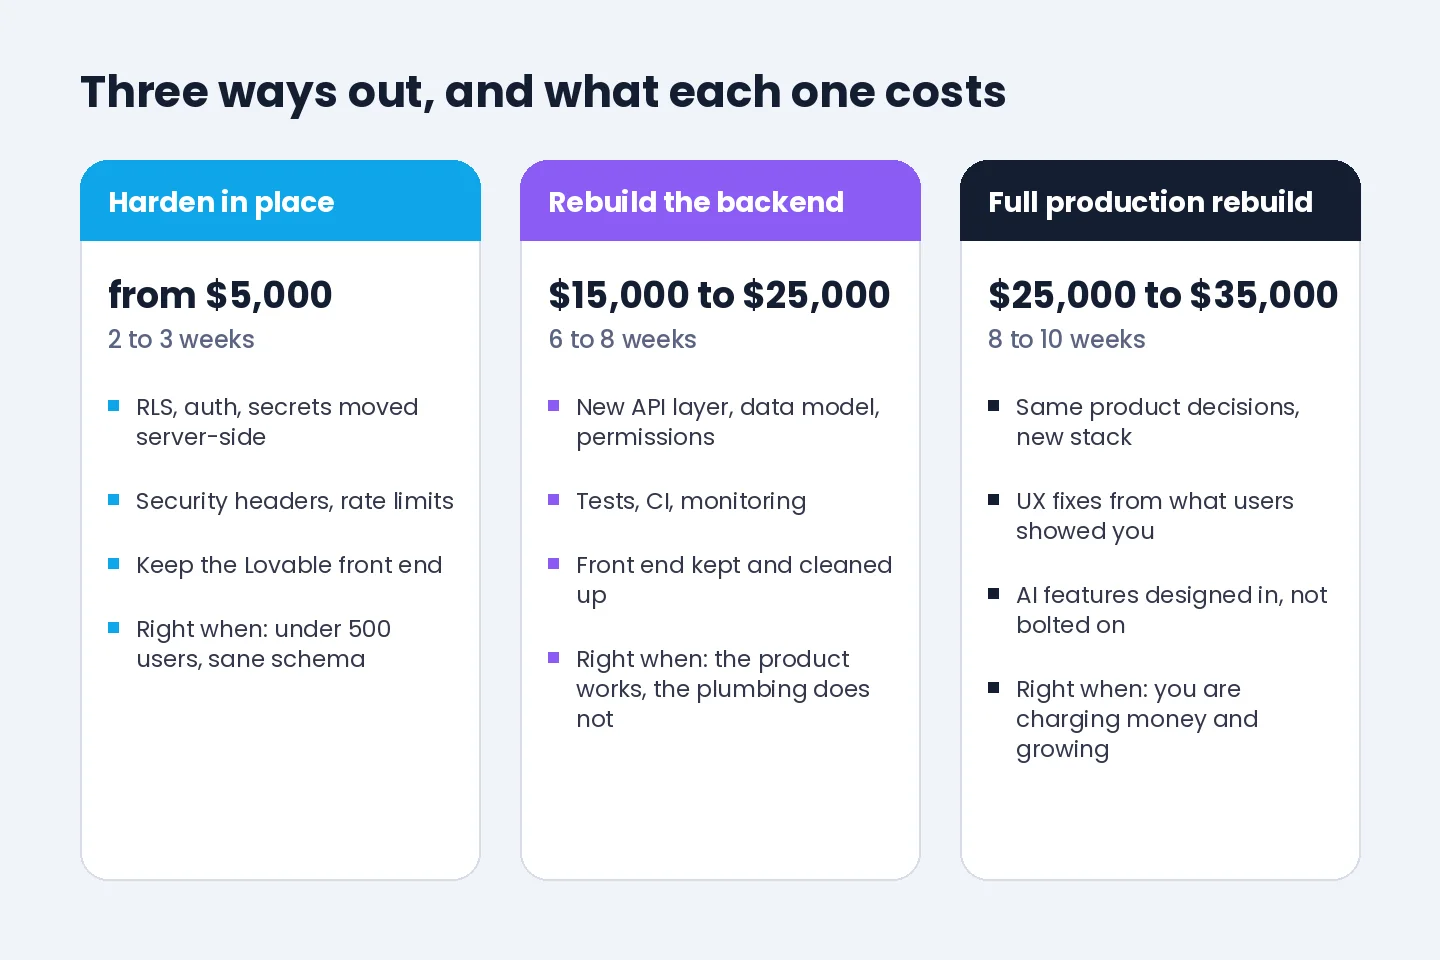Click the 8 to 10 weeks duration
1440x960 pixels.
point(1067,340)
